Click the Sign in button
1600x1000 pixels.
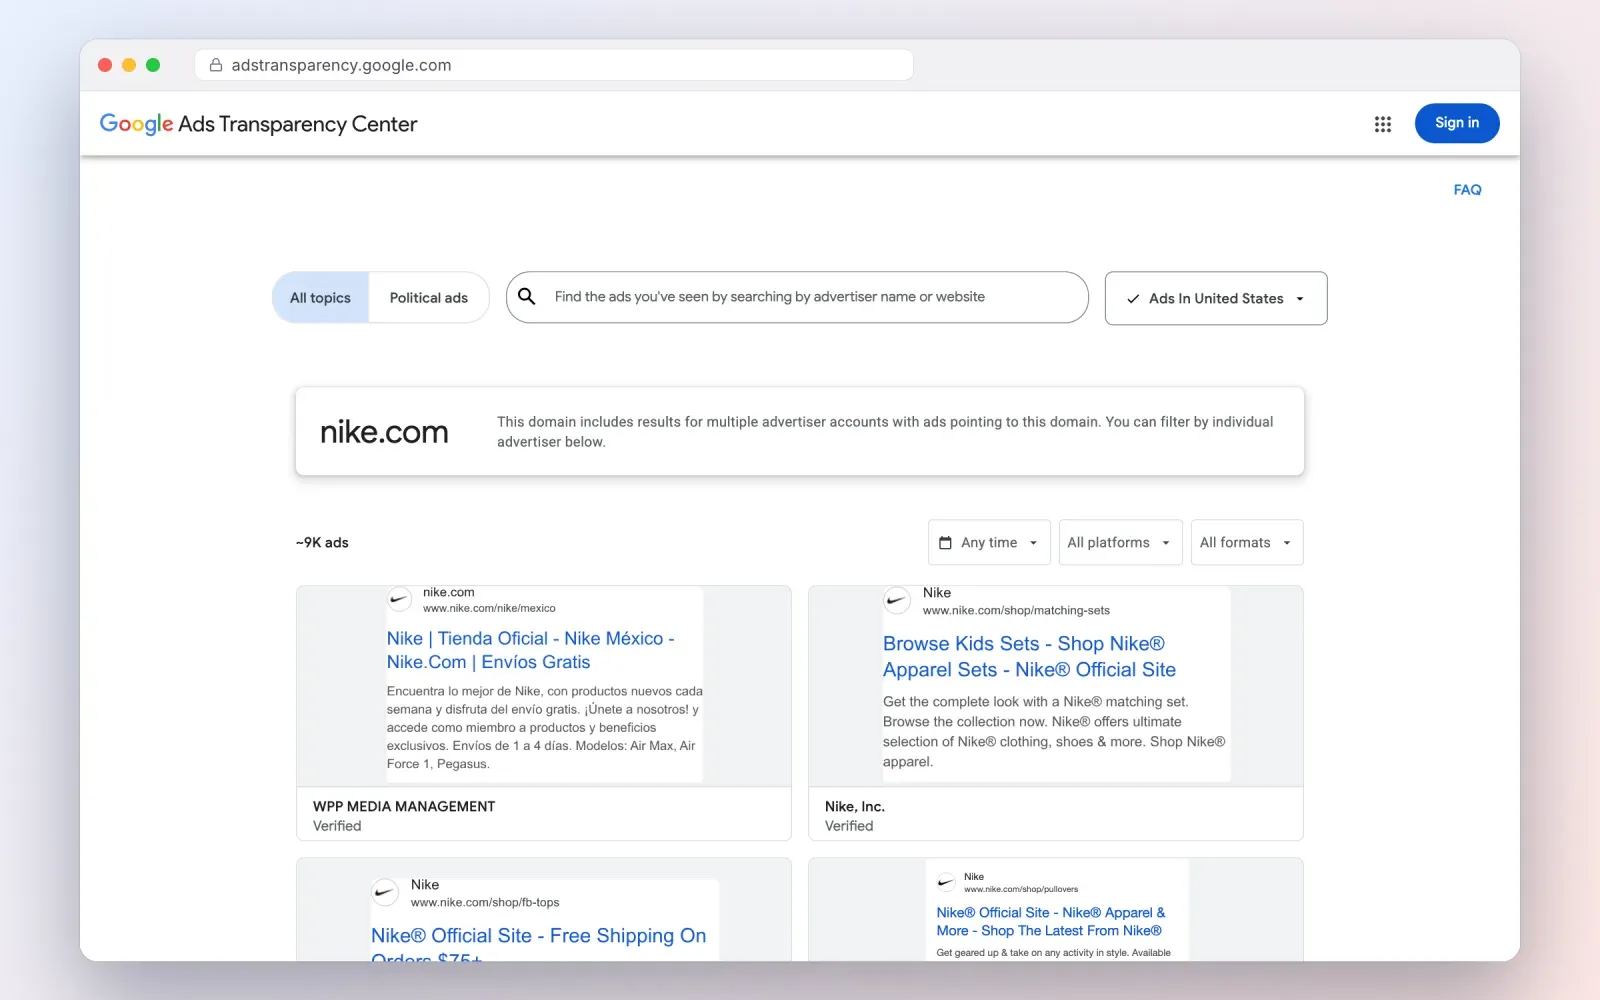pyautogui.click(x=1457, y=123)
